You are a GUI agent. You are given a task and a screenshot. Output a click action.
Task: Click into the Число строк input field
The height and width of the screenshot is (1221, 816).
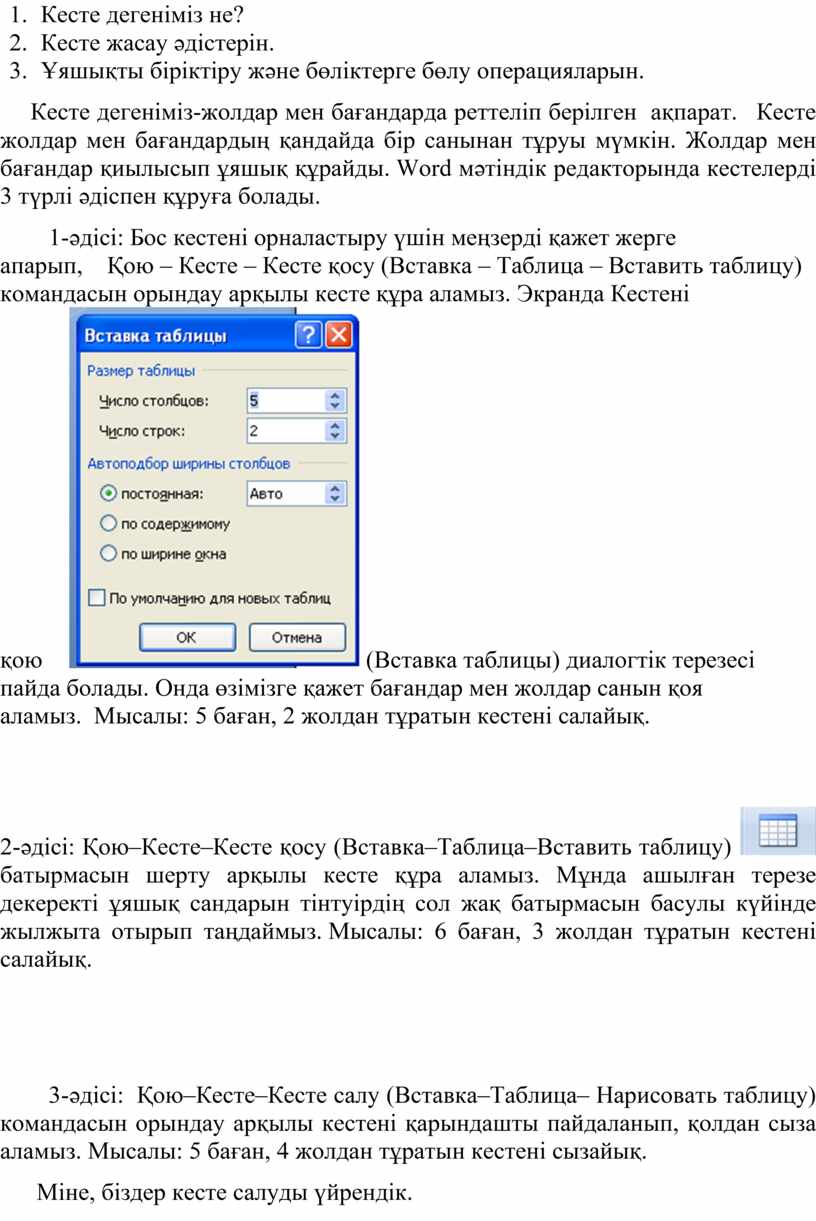(x=285, y=432)
